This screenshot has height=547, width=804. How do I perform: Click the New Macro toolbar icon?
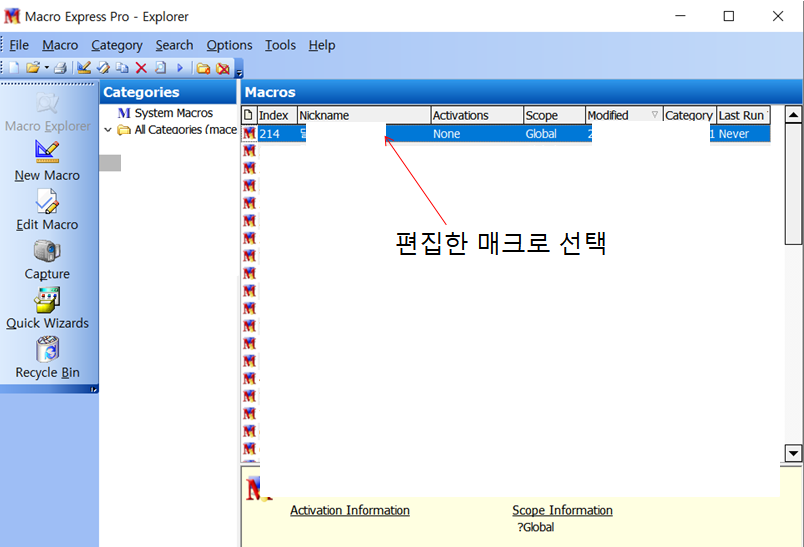[84, 68]
